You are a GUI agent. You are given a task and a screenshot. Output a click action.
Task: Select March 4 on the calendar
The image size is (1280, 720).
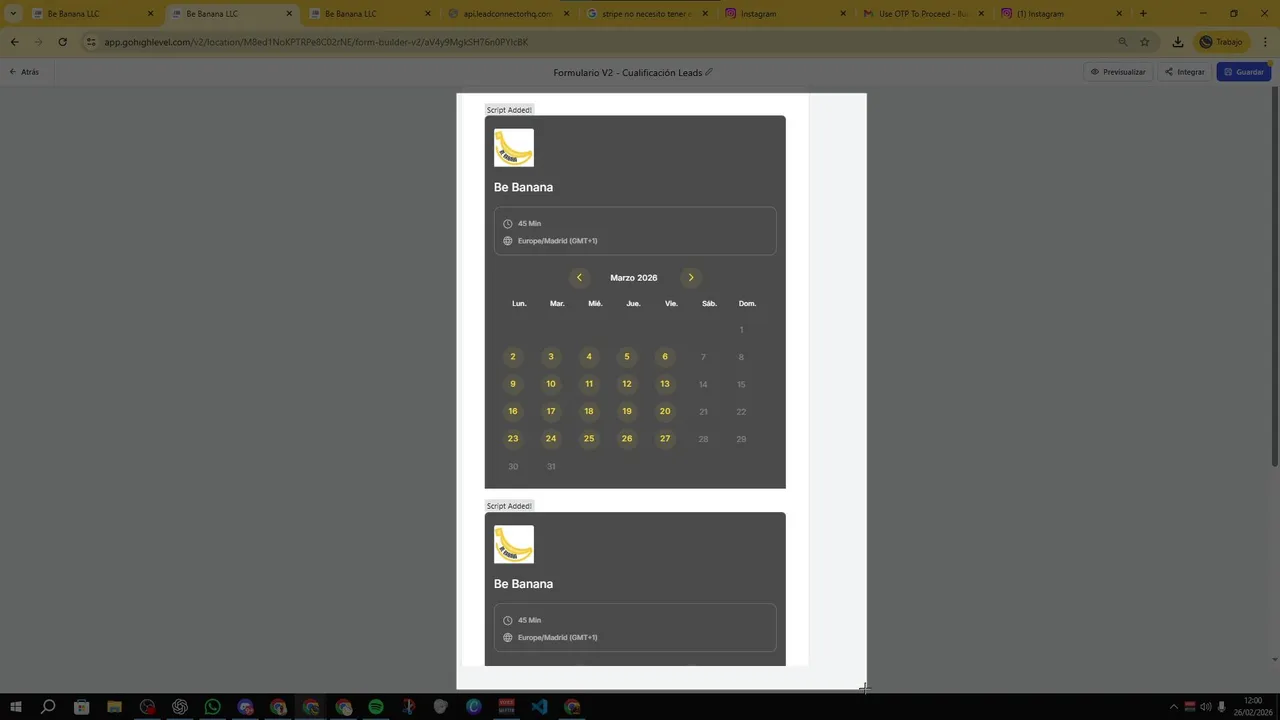589,357
